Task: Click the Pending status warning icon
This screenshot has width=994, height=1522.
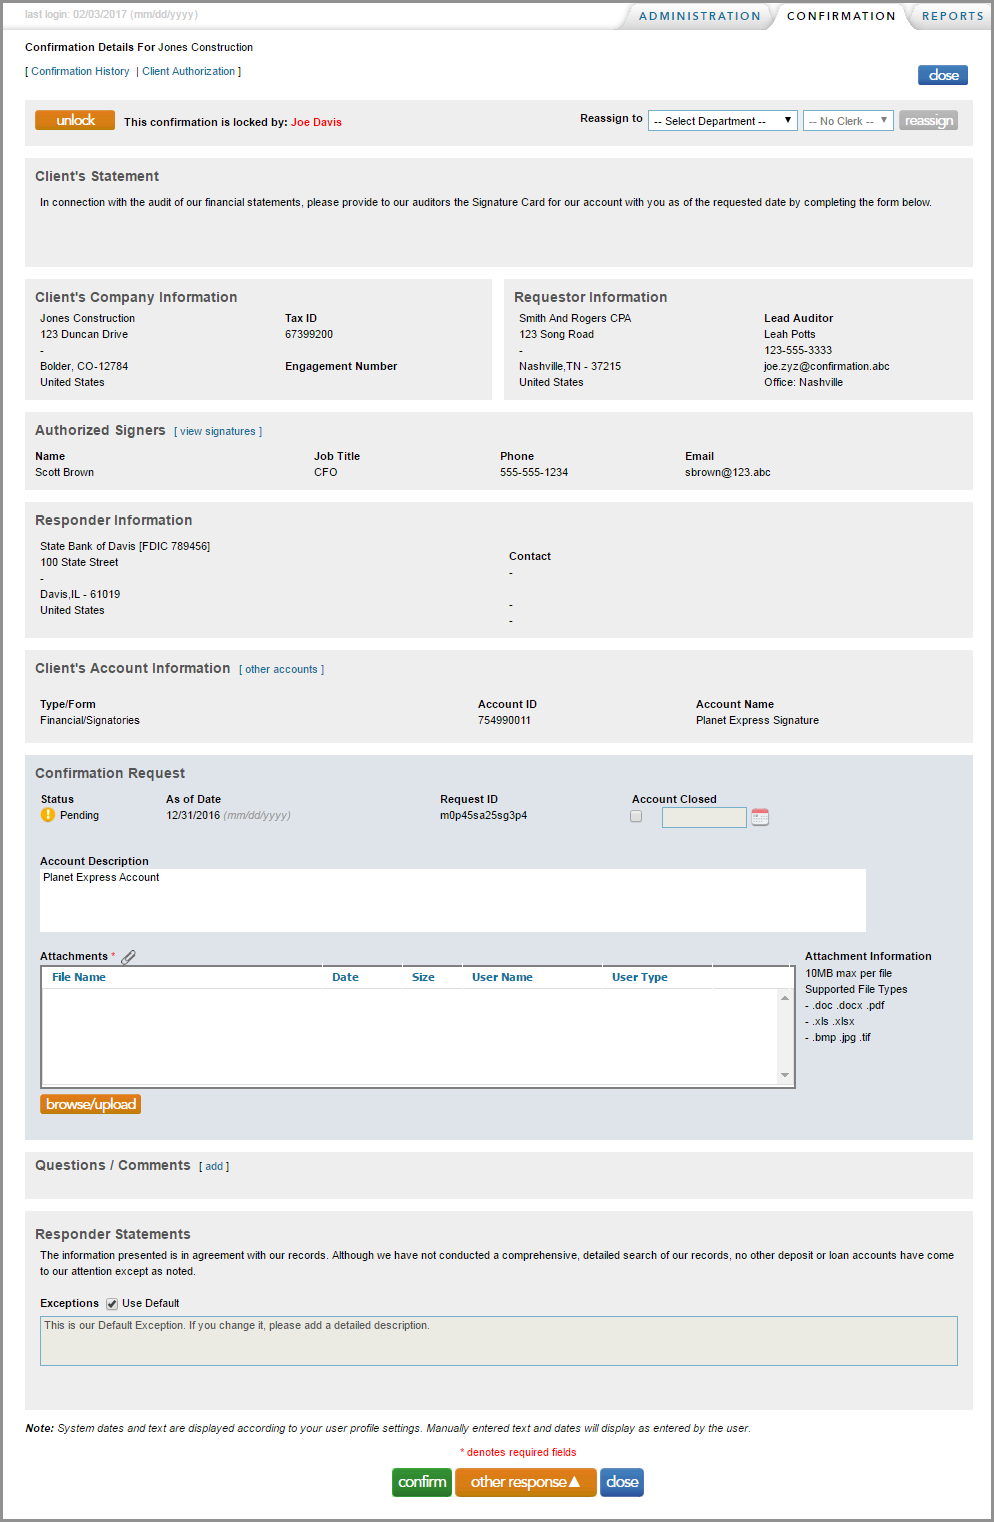Action: pos(45,815)
